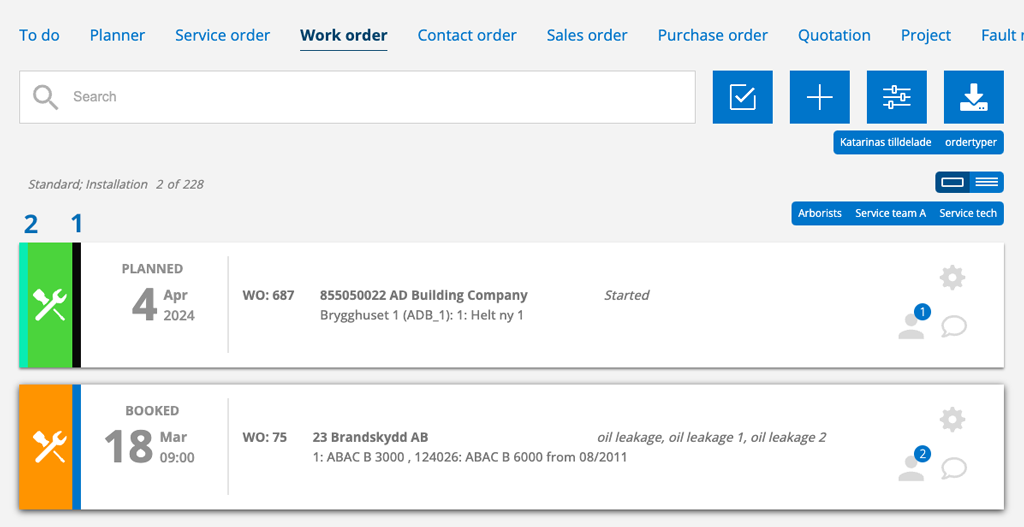This screenshot has height=527, width=1024.
Task: View assigned persons on WO 75
Action: (914, 464)
